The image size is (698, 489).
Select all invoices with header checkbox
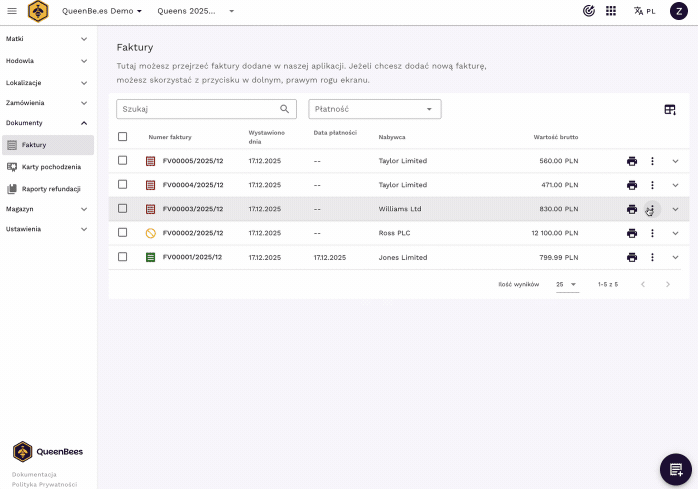click(123, 137)
